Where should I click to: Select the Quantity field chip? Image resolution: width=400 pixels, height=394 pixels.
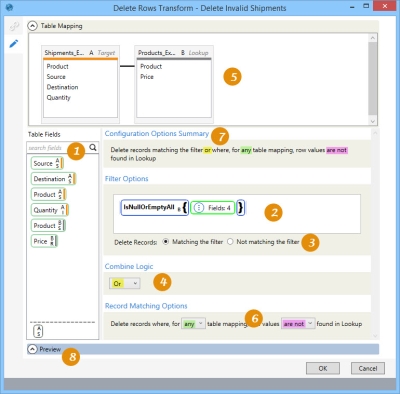(50, 210)
